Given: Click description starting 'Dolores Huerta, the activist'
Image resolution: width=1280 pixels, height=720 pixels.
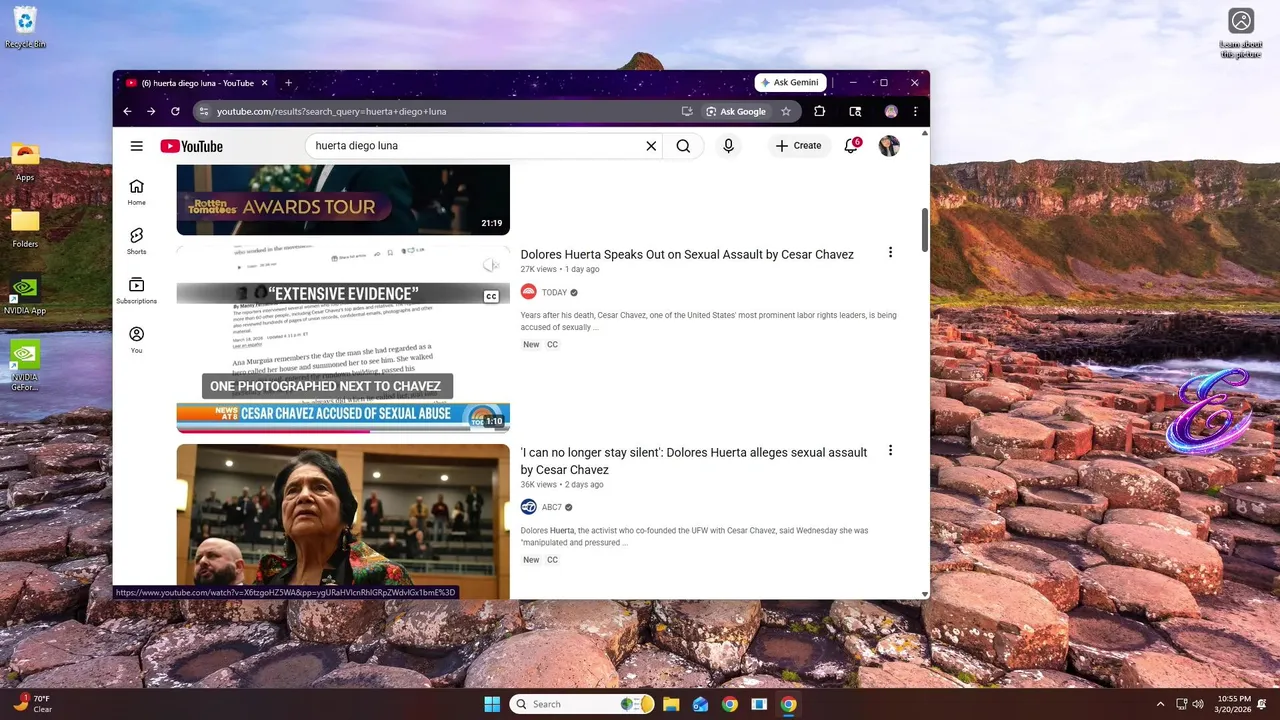Looking at the screenshot, I should point(694,536).
